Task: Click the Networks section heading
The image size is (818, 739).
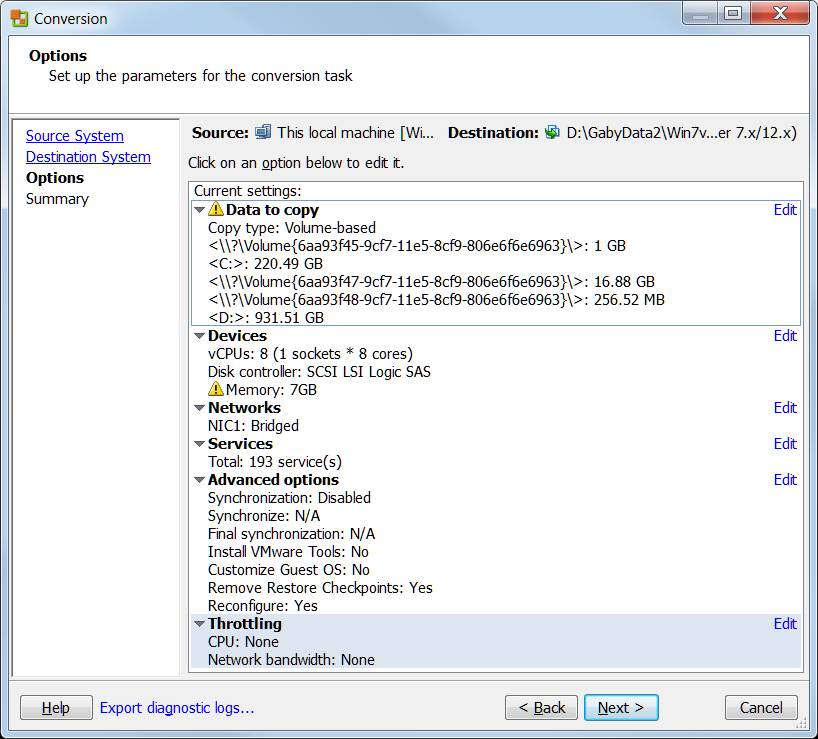Action: point(244,408)
